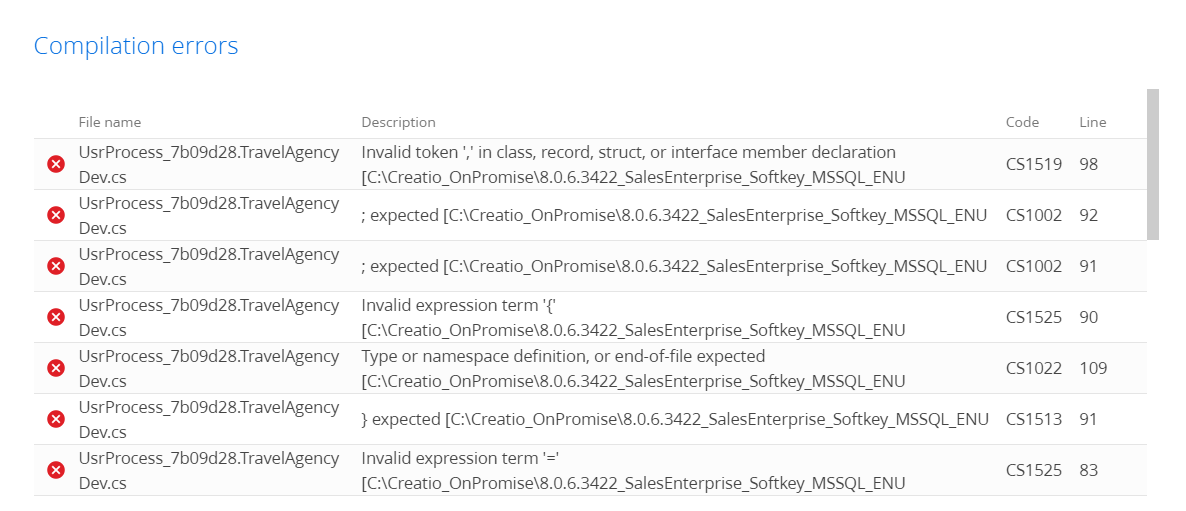Select the "} expected" error description
This screenshot has height=511, width=1186.
[x=674, y=419]
